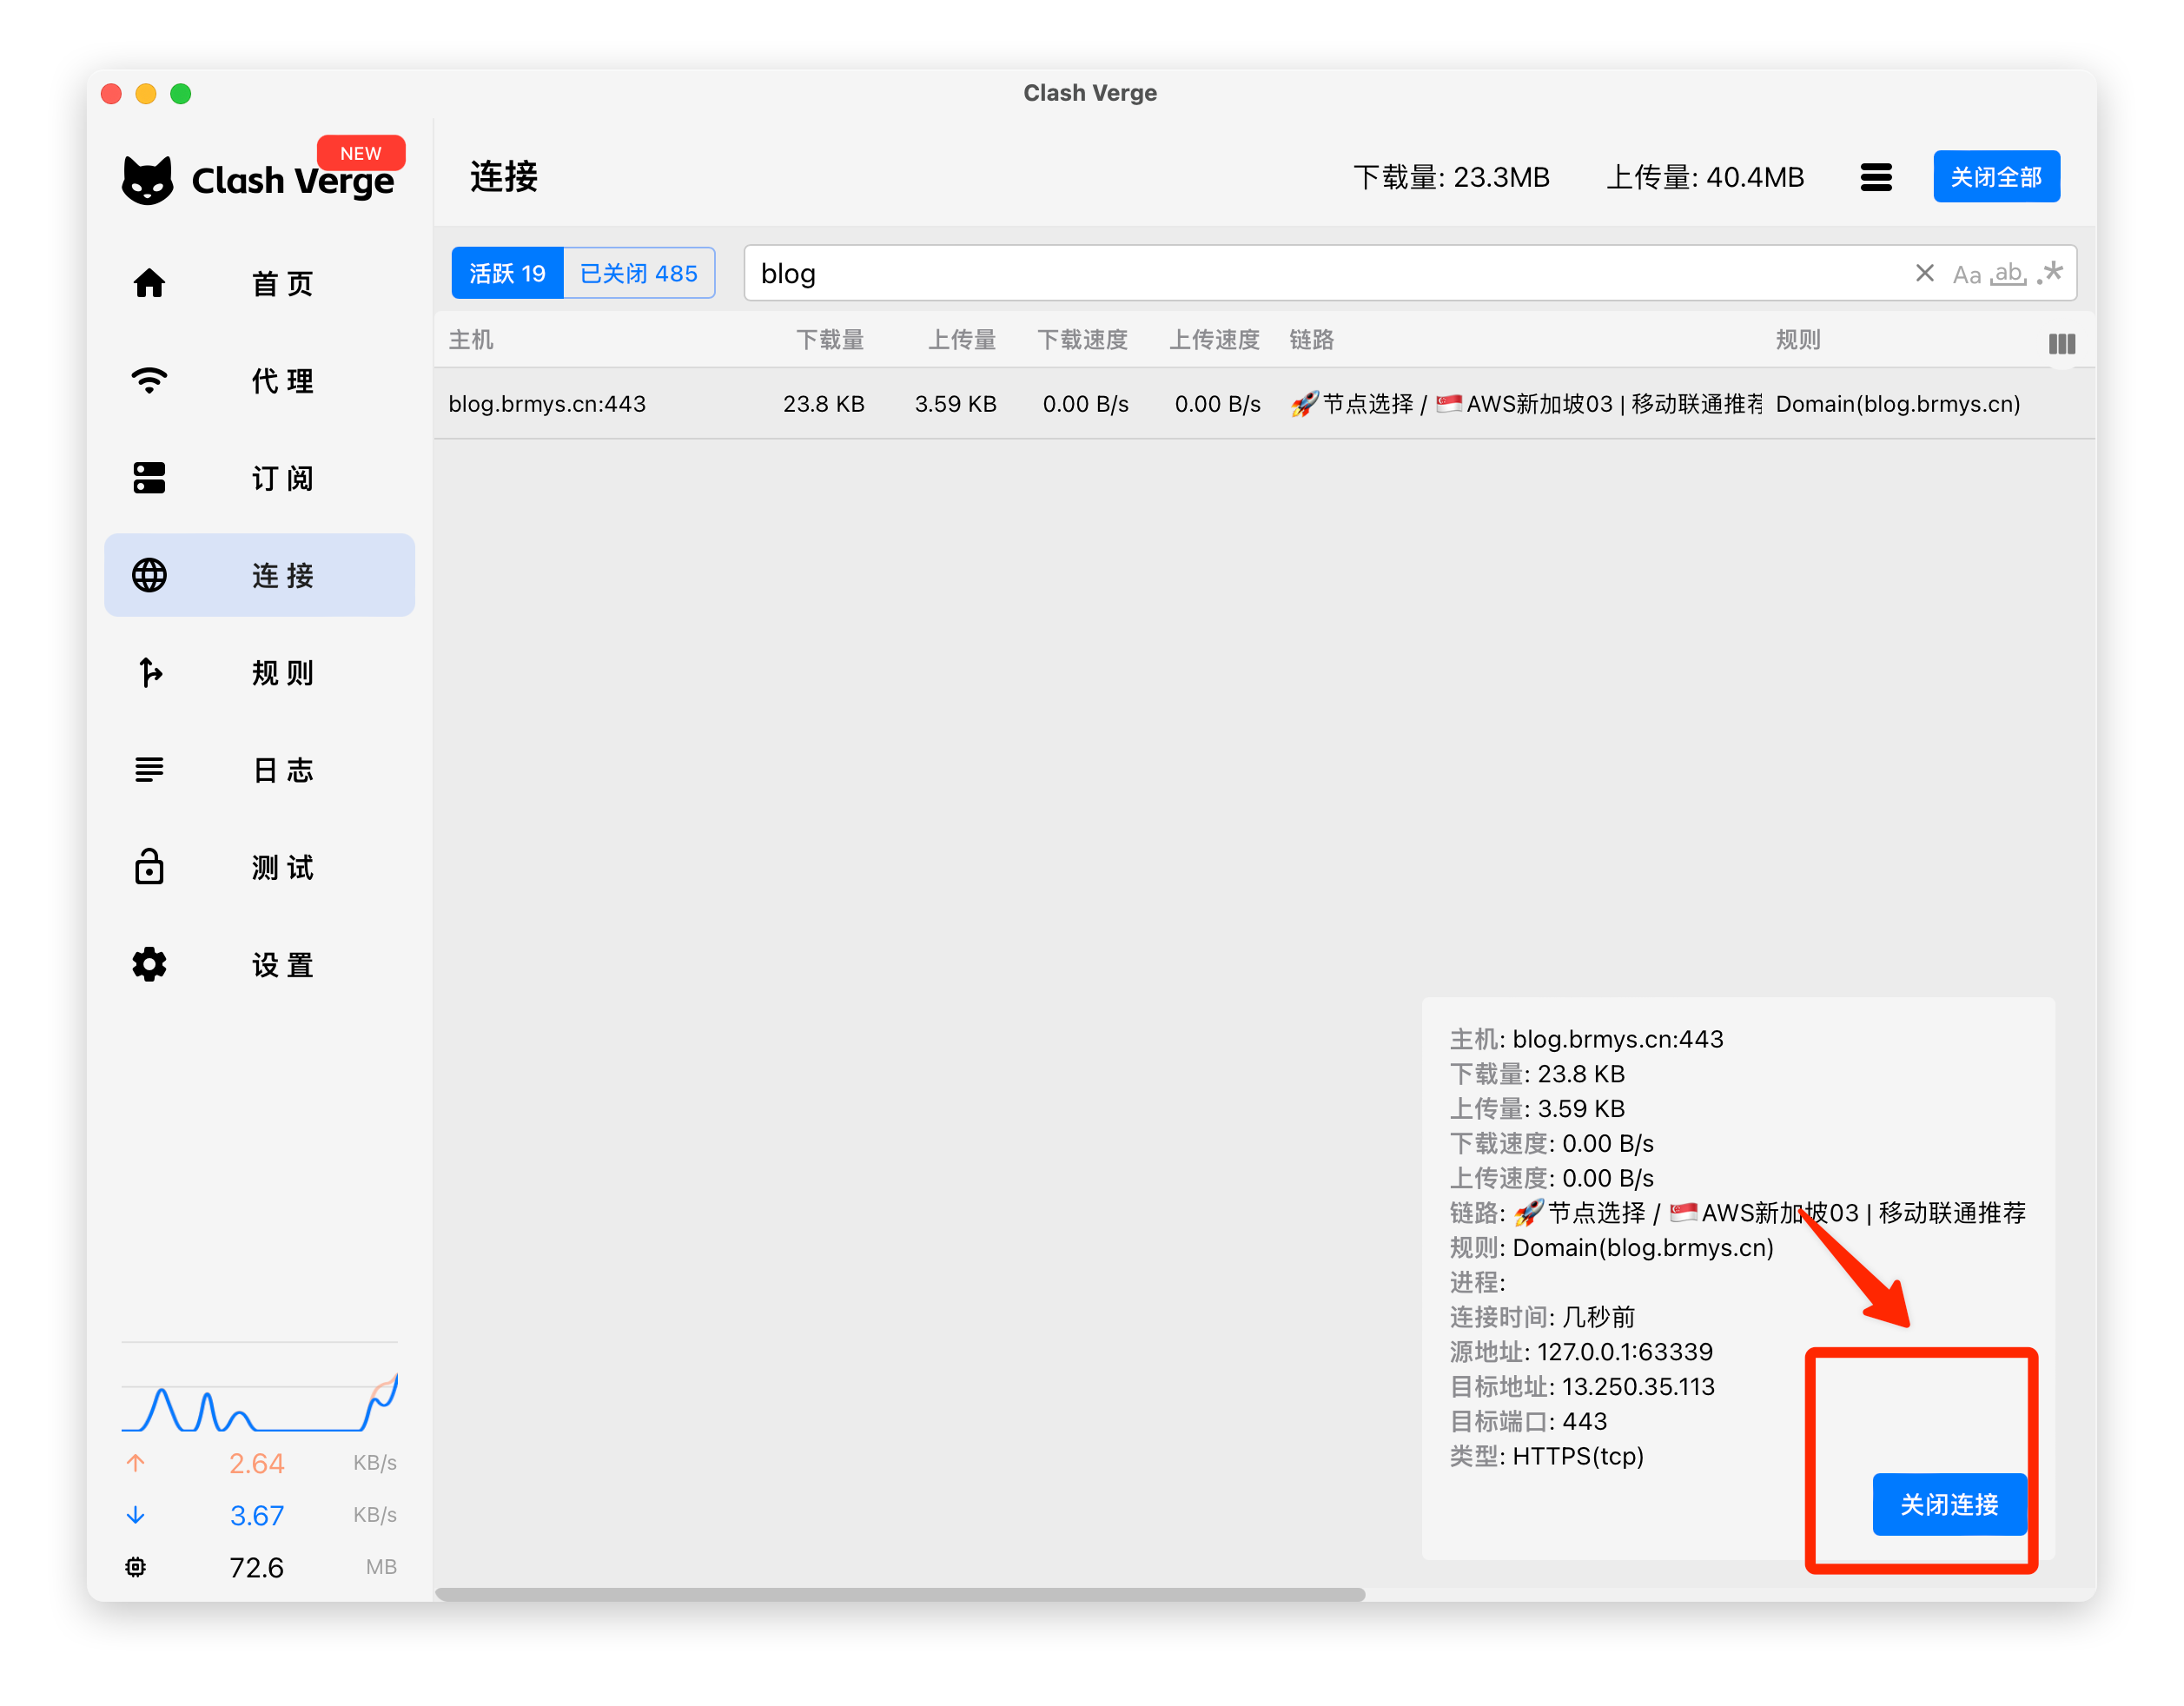Screen dimensions: 2184x1706
Task: Sort by 链路 column header
Action: point(1311,340)
